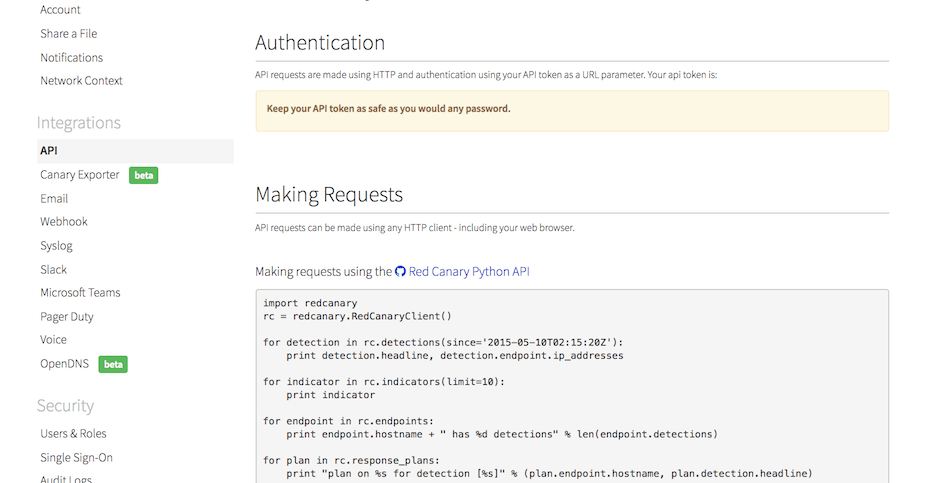The width and height of the screenshot is (945, 483).
Task: Open the Pager Duty integration
Action: [x=67, y=317]
